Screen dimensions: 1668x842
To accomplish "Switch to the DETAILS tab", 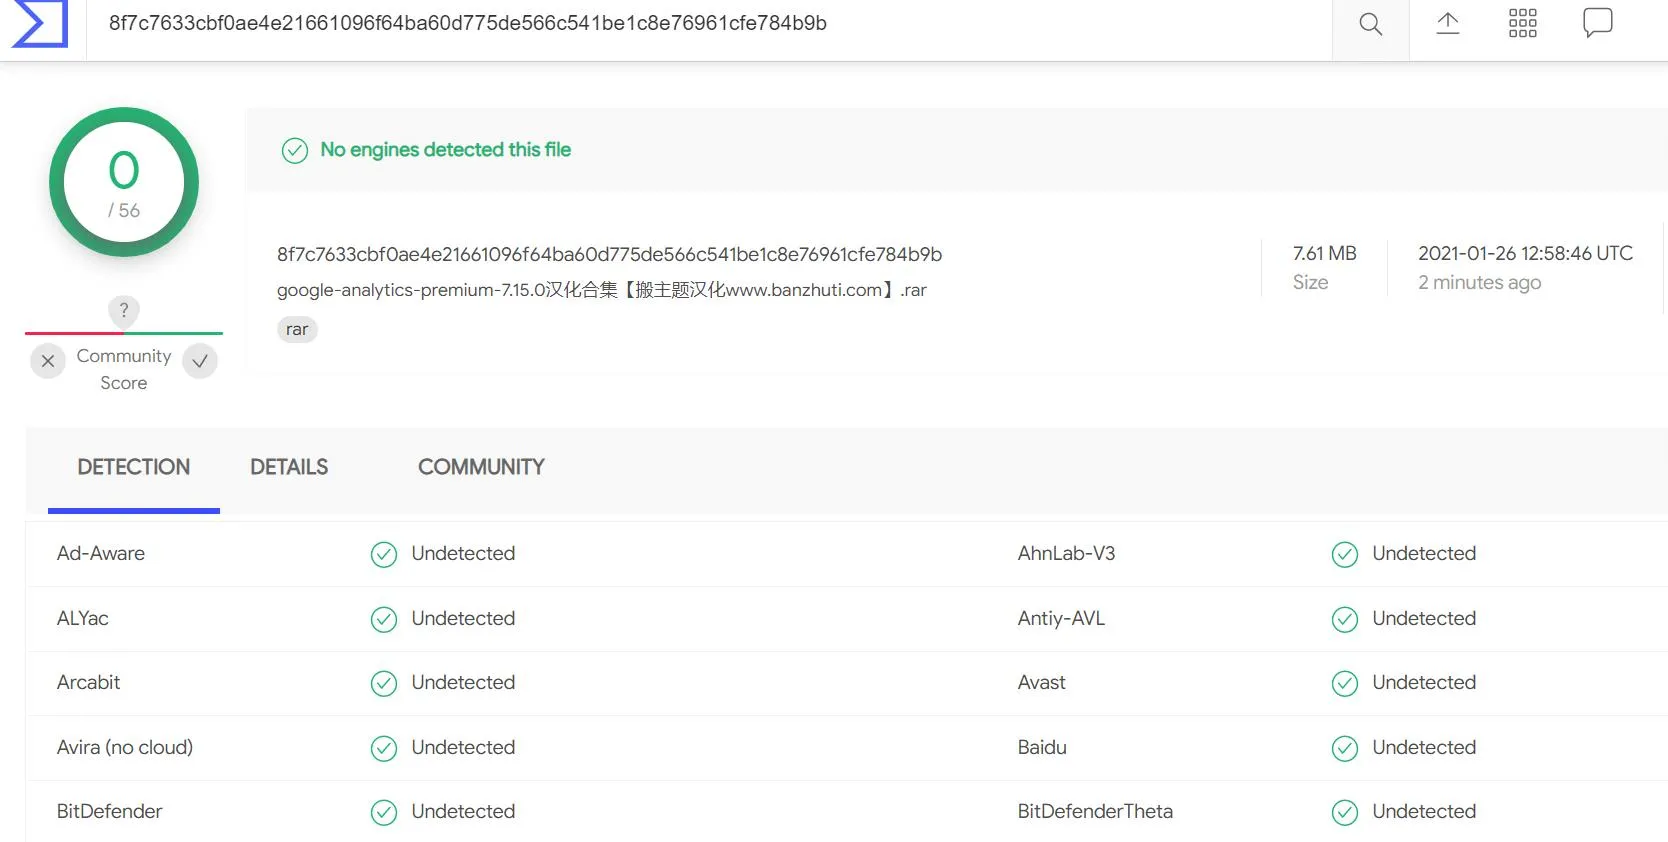I will (289, 467).
